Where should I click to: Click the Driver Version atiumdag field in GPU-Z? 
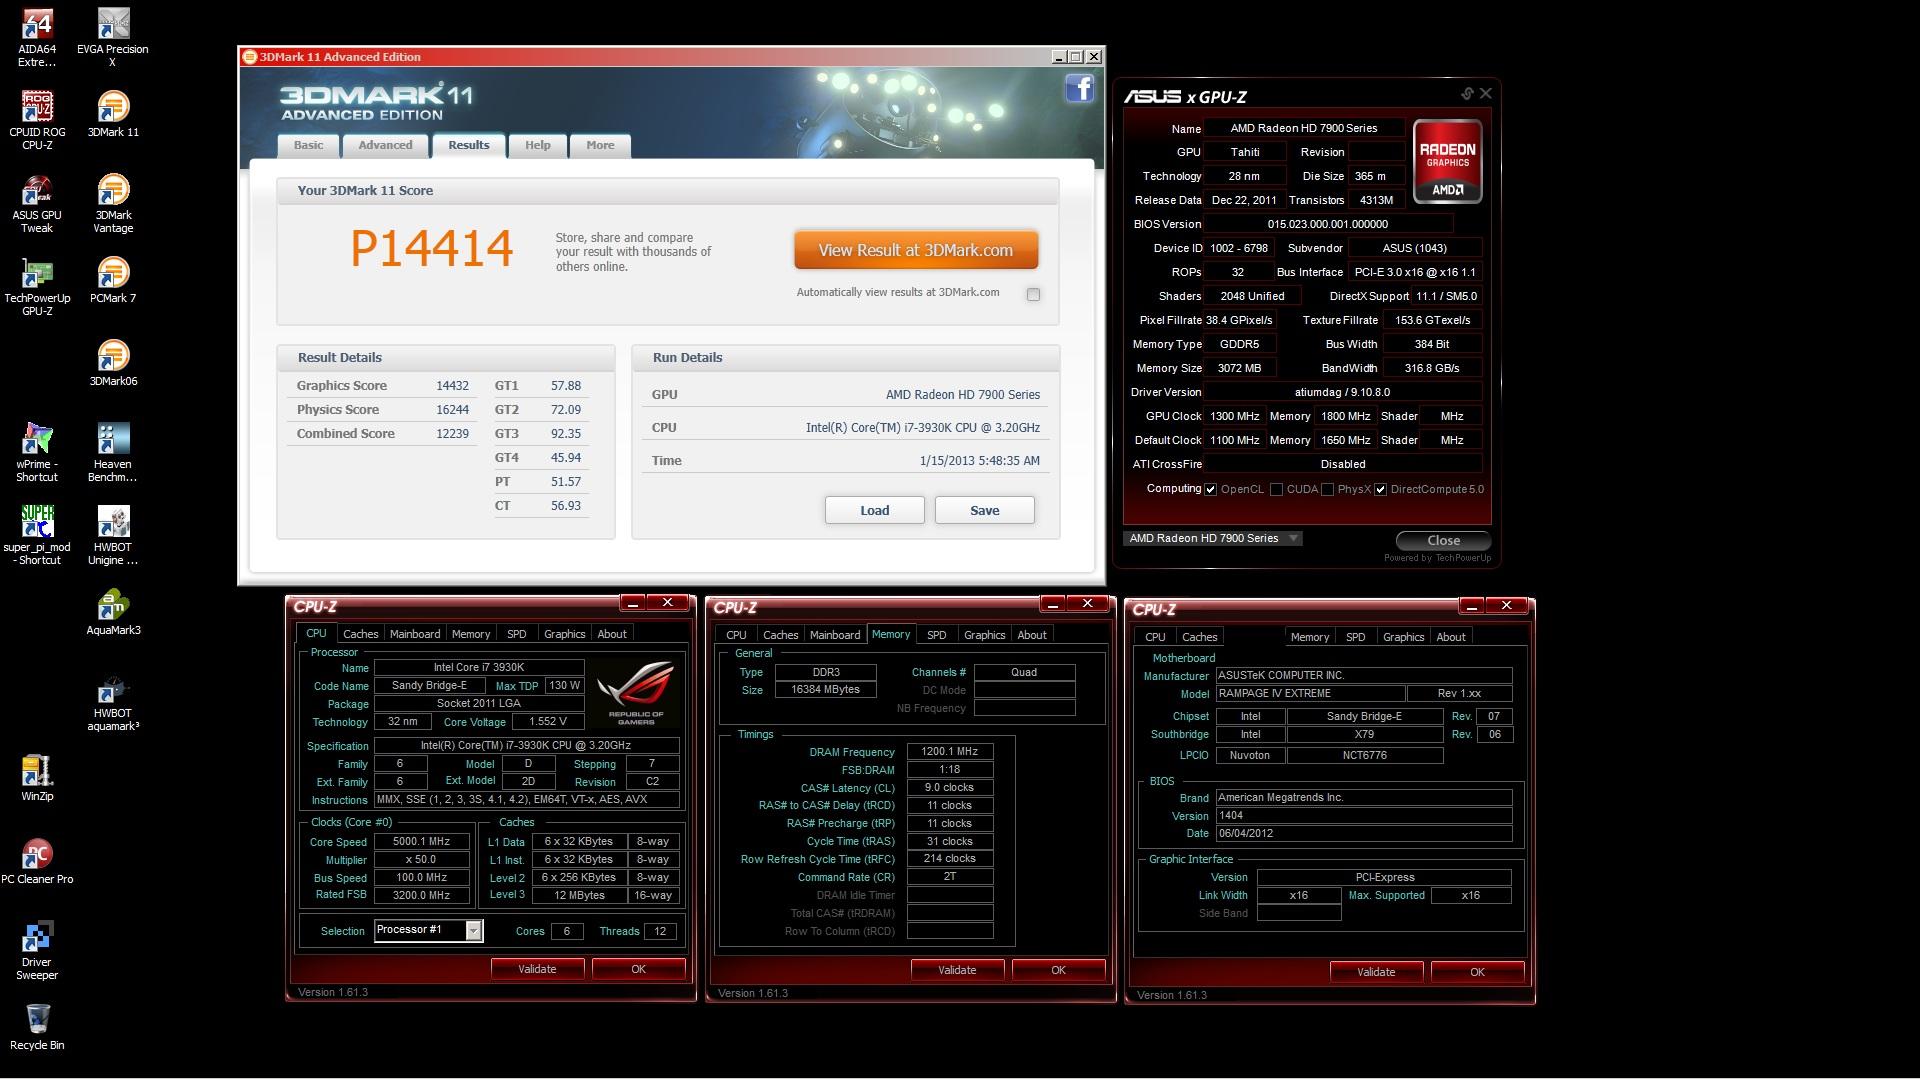[1342, 392]
